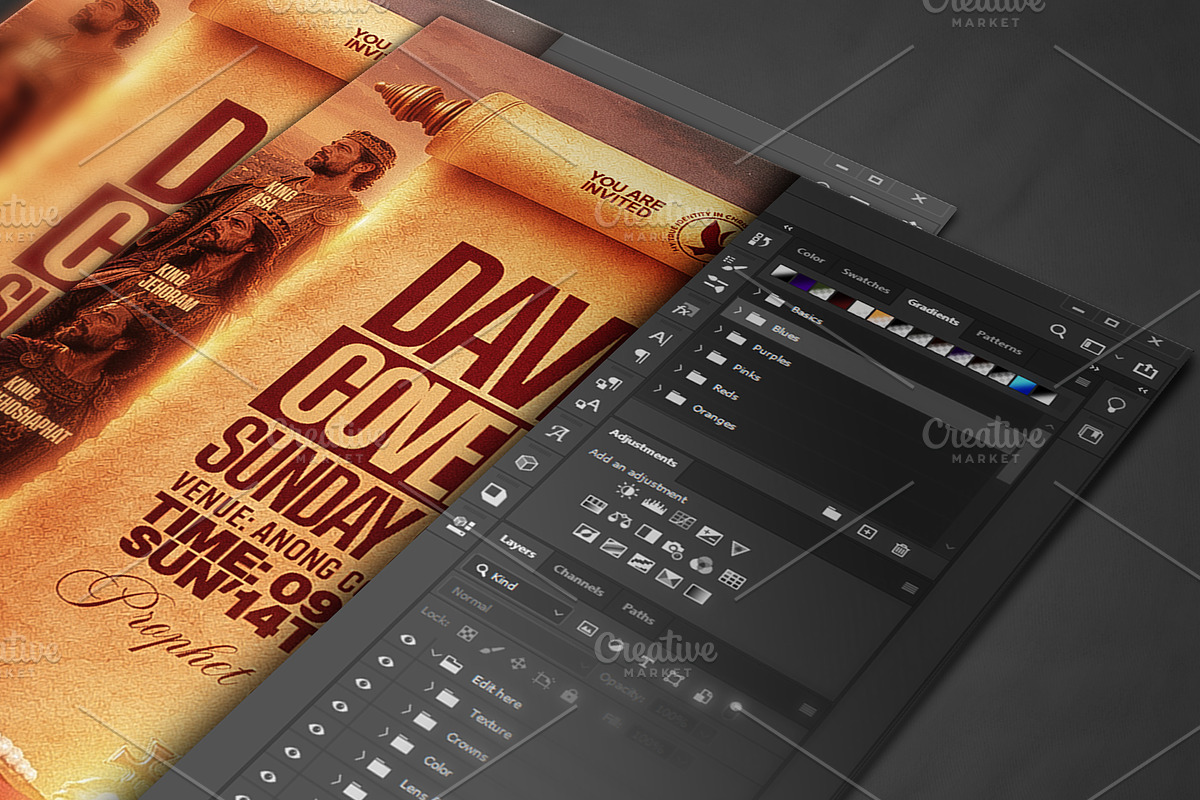Hide the Texture layer group
The height and width of the screenshot is (800, 1200).
pos(385,661)
